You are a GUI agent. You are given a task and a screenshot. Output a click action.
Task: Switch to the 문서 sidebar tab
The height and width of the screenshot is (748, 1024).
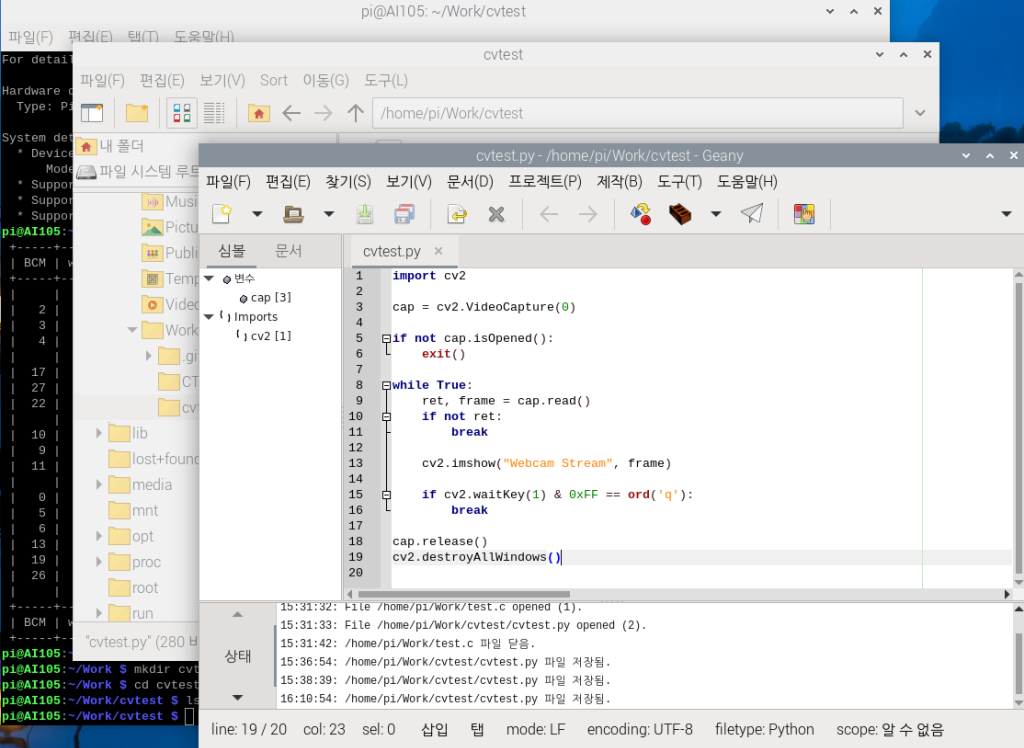(288, 252)
